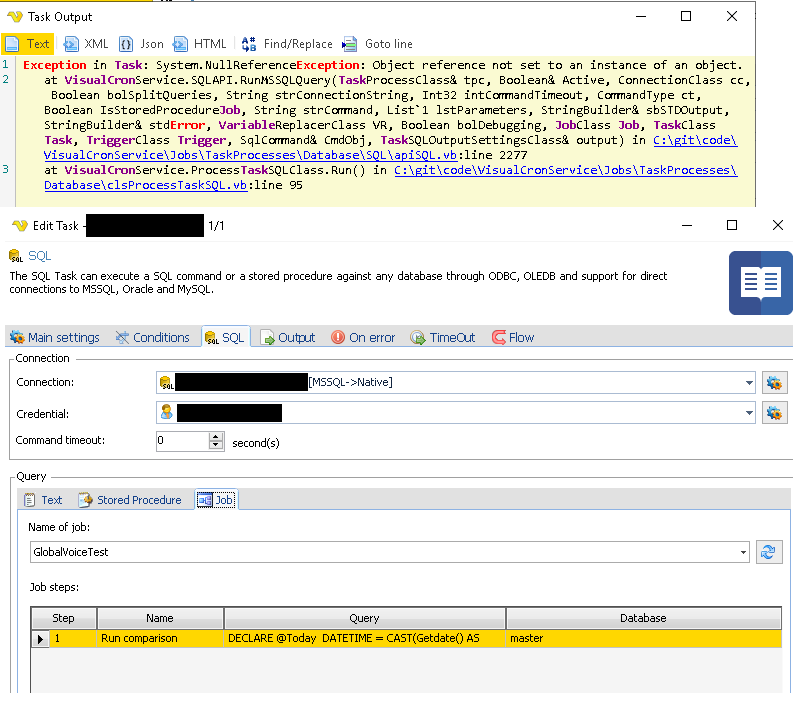The width and height of the screenshot is (797, 701).
Task: Open the SQL Task help book icon
Action: pyautogui.click(x=760, y=283)
